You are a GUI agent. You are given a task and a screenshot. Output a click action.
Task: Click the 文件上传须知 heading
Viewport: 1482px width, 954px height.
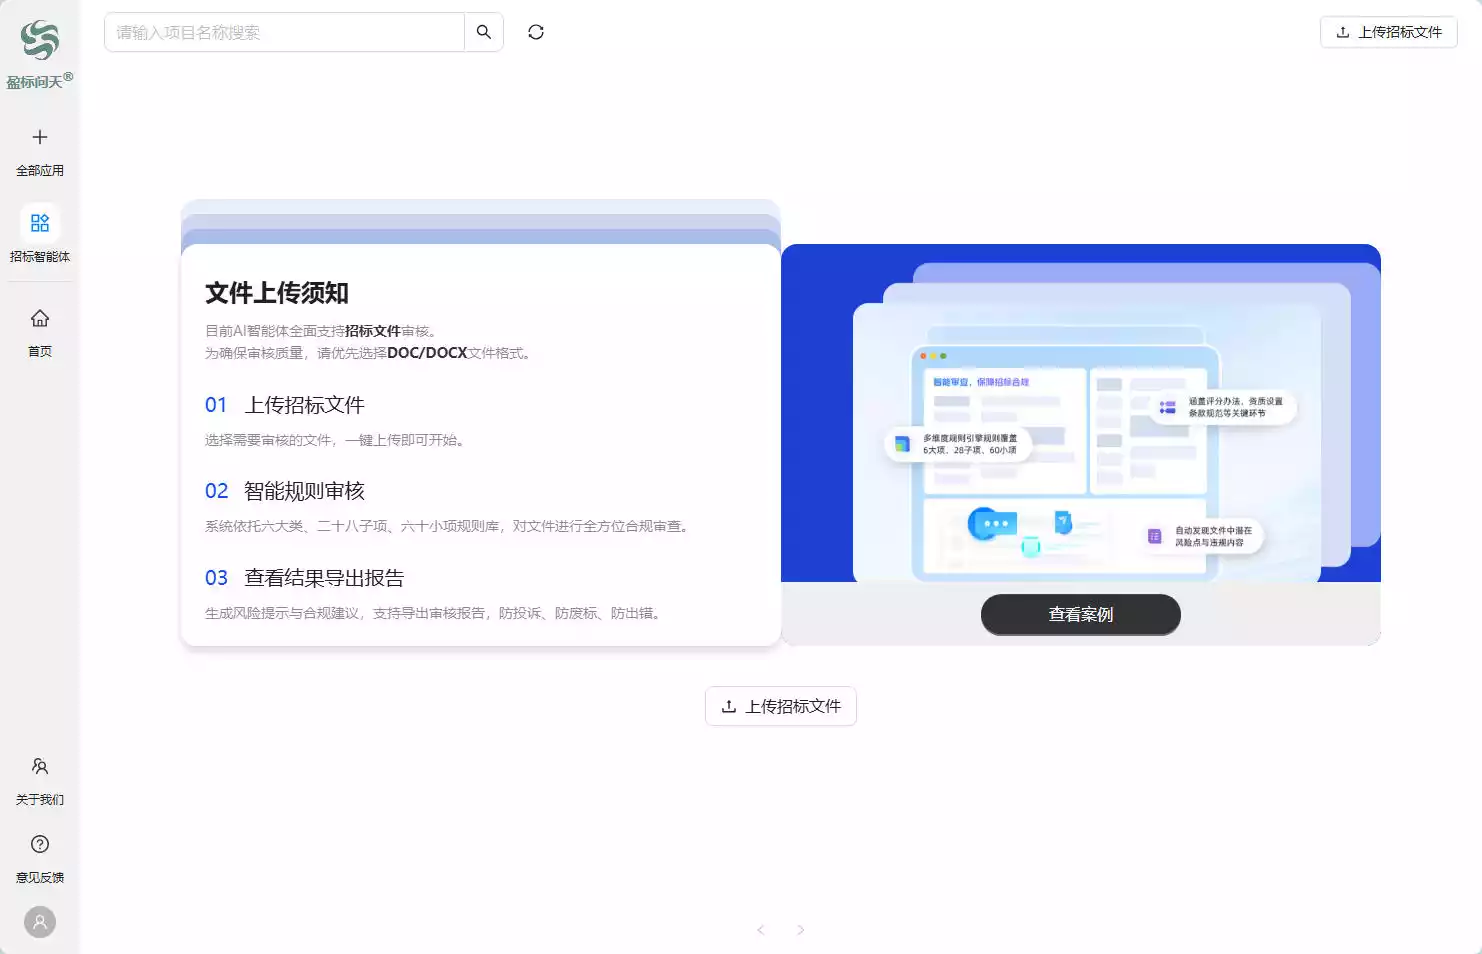pyautogui.click(x=277, y=293)
